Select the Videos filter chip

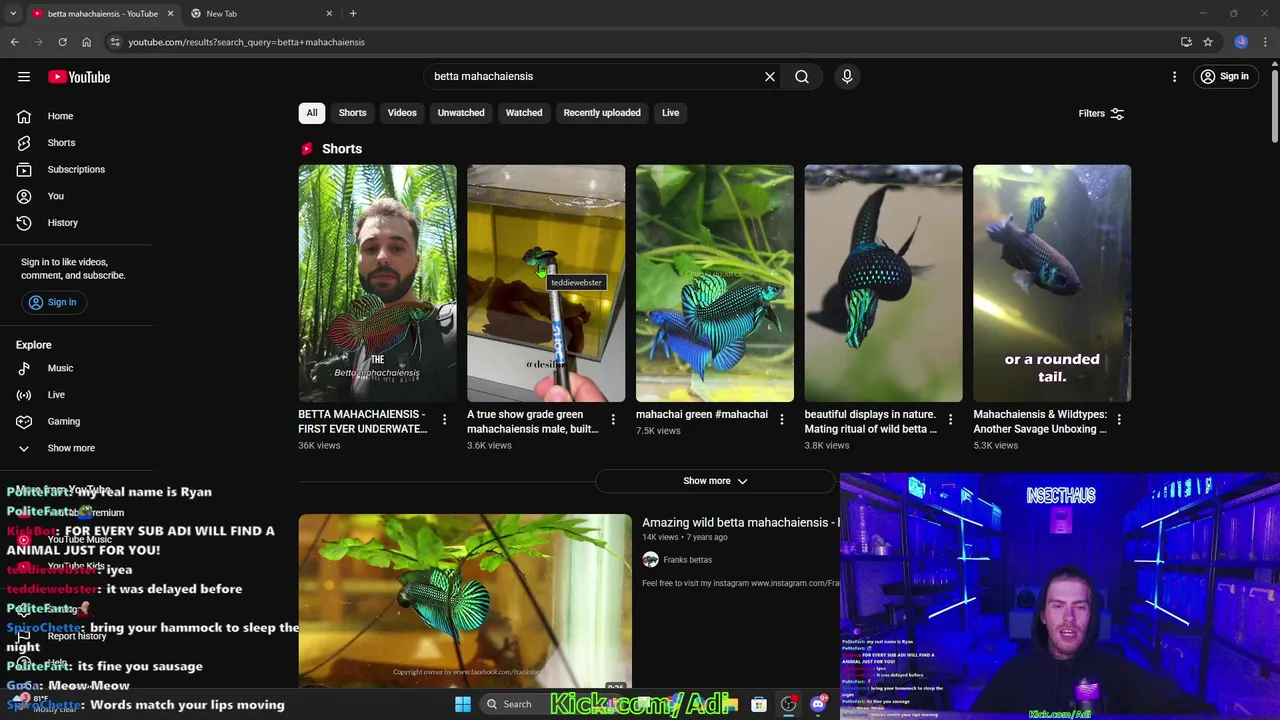click(402, 113)
